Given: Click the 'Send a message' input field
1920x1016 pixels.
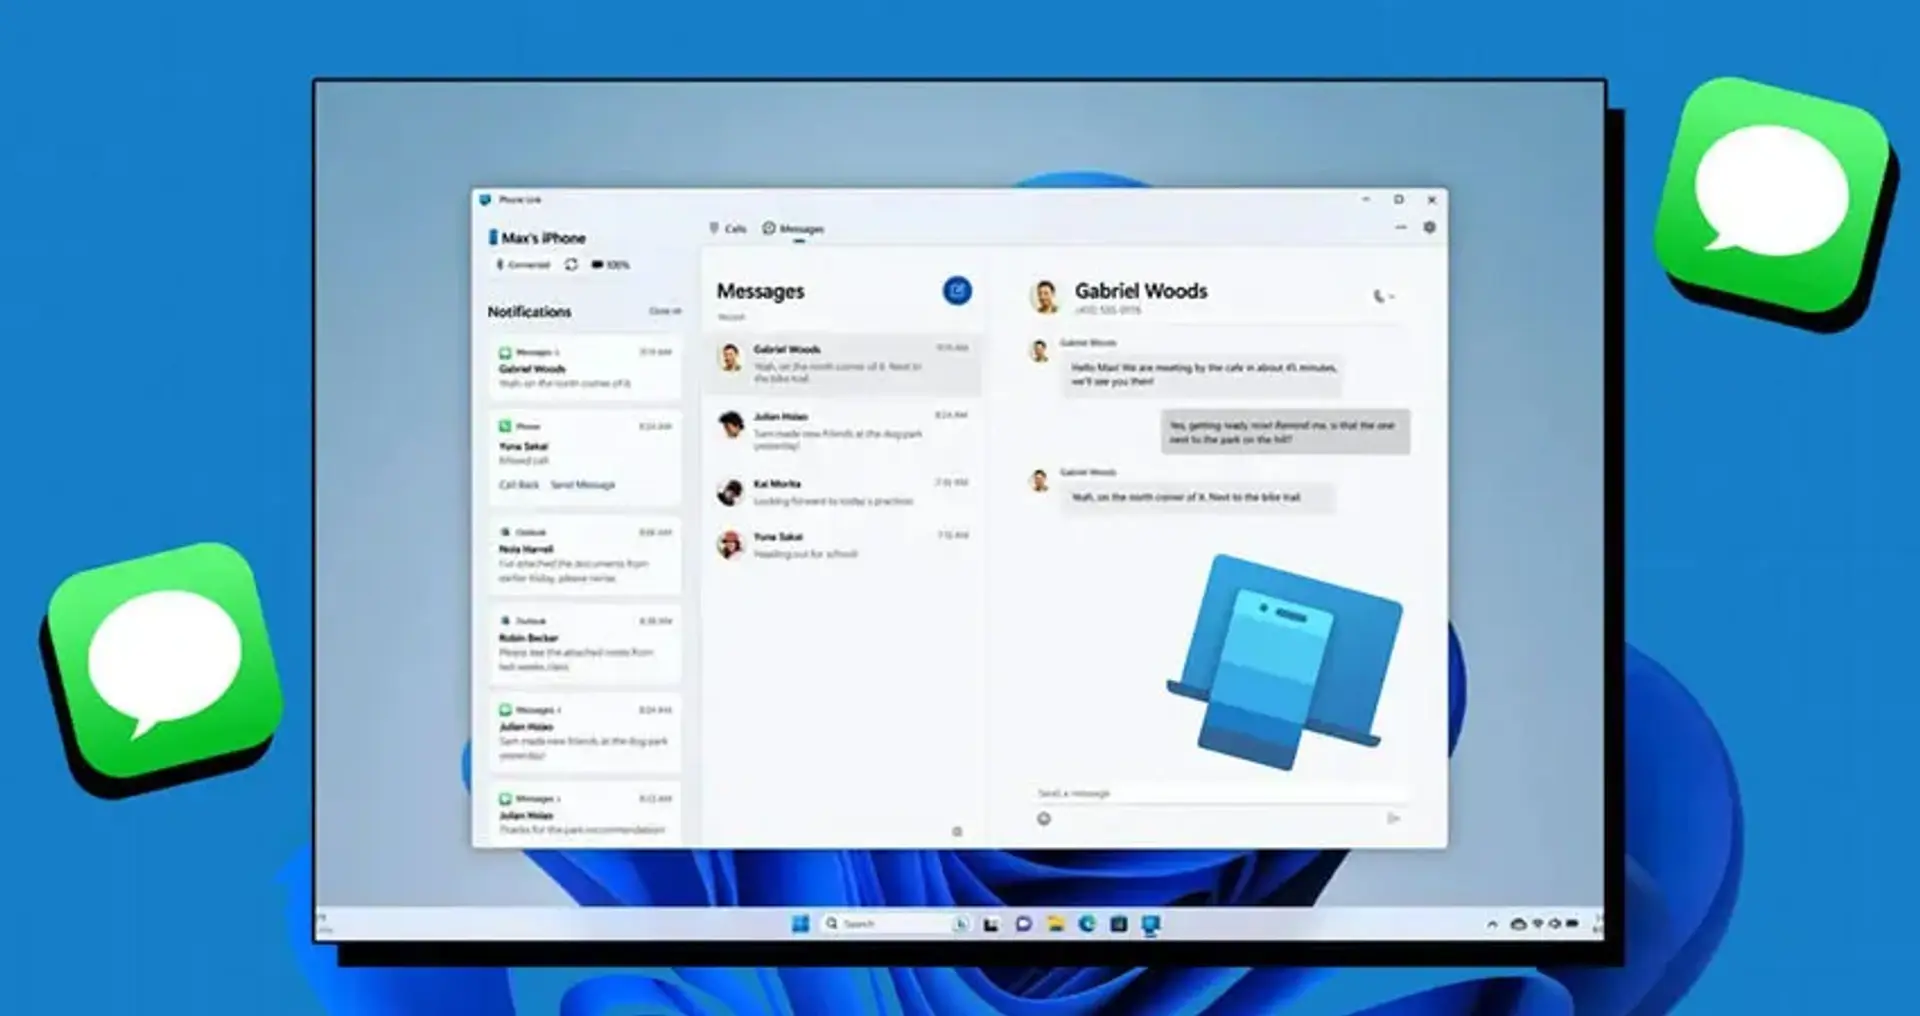Looking at the screenshot, I should (x=1221, y=793).
